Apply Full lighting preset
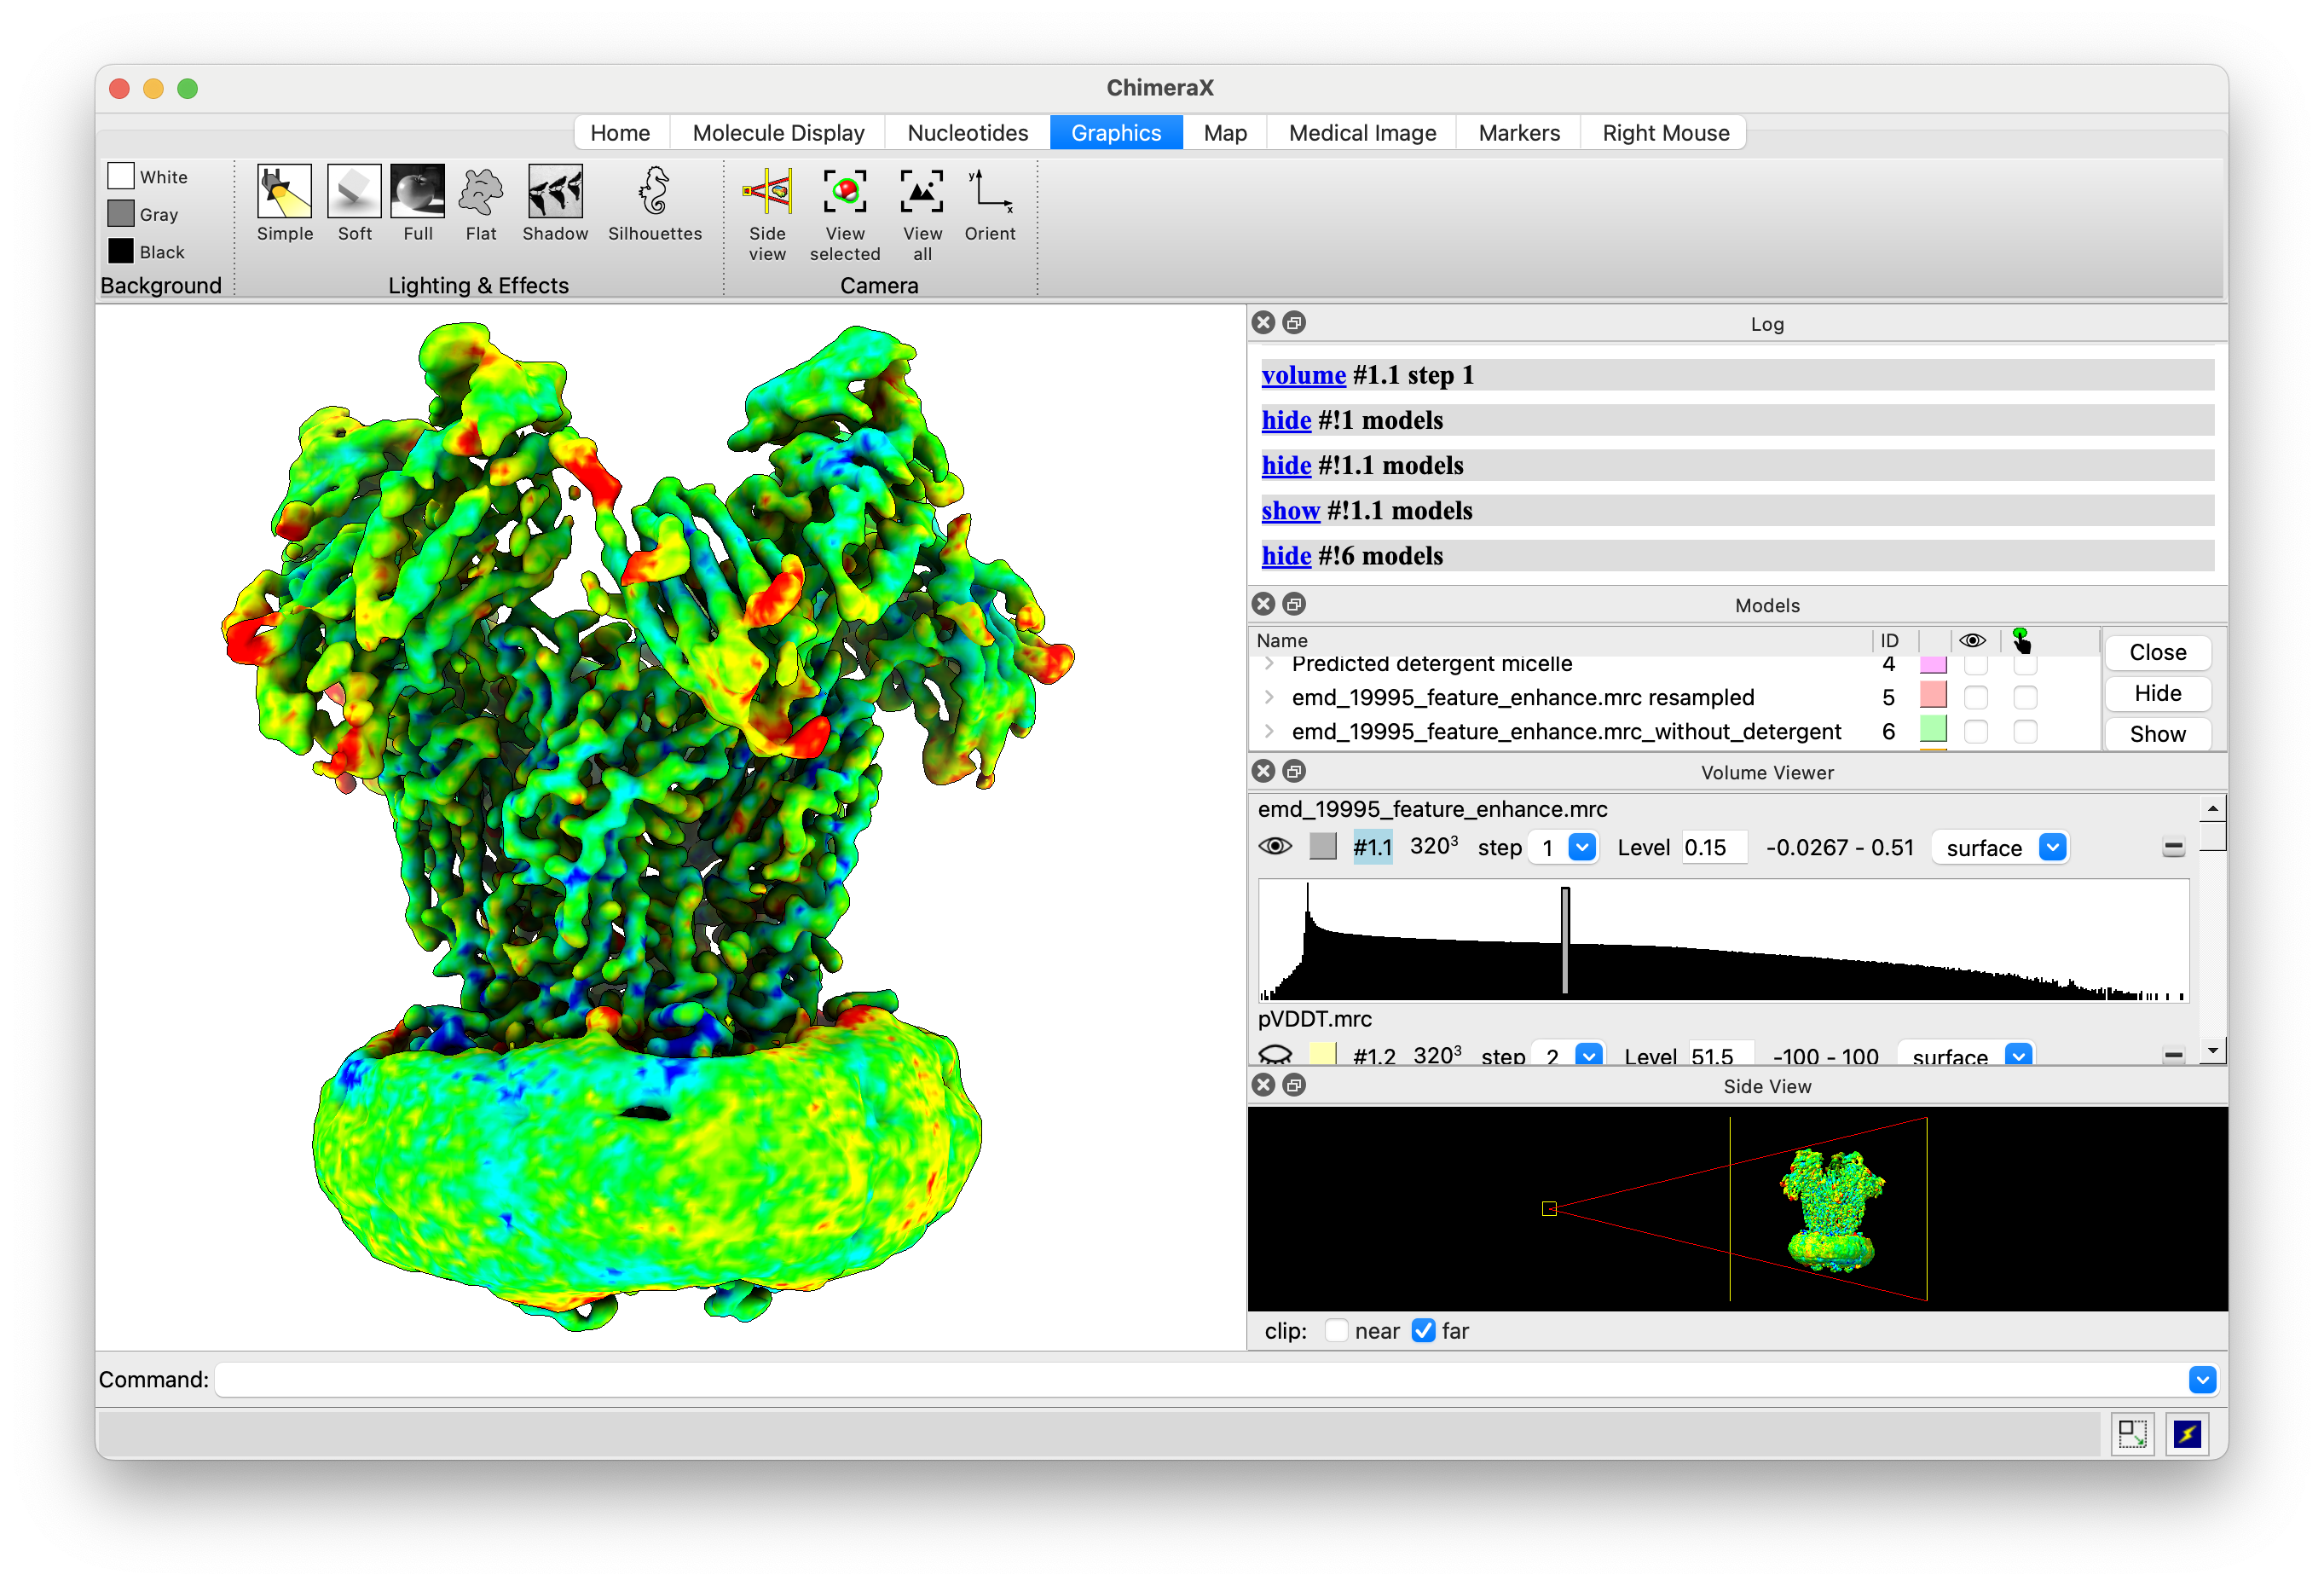 [417, 203]
